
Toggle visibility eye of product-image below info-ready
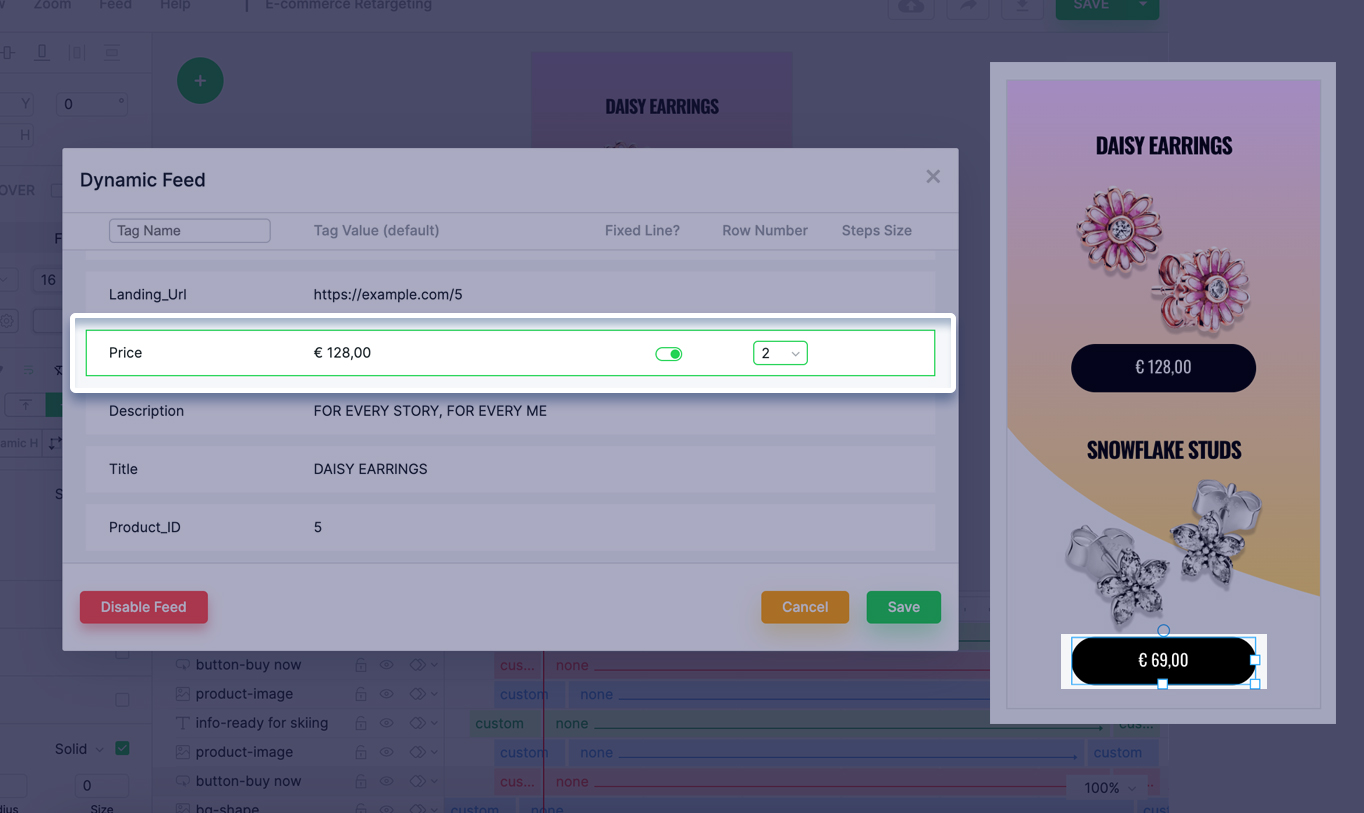387,752
